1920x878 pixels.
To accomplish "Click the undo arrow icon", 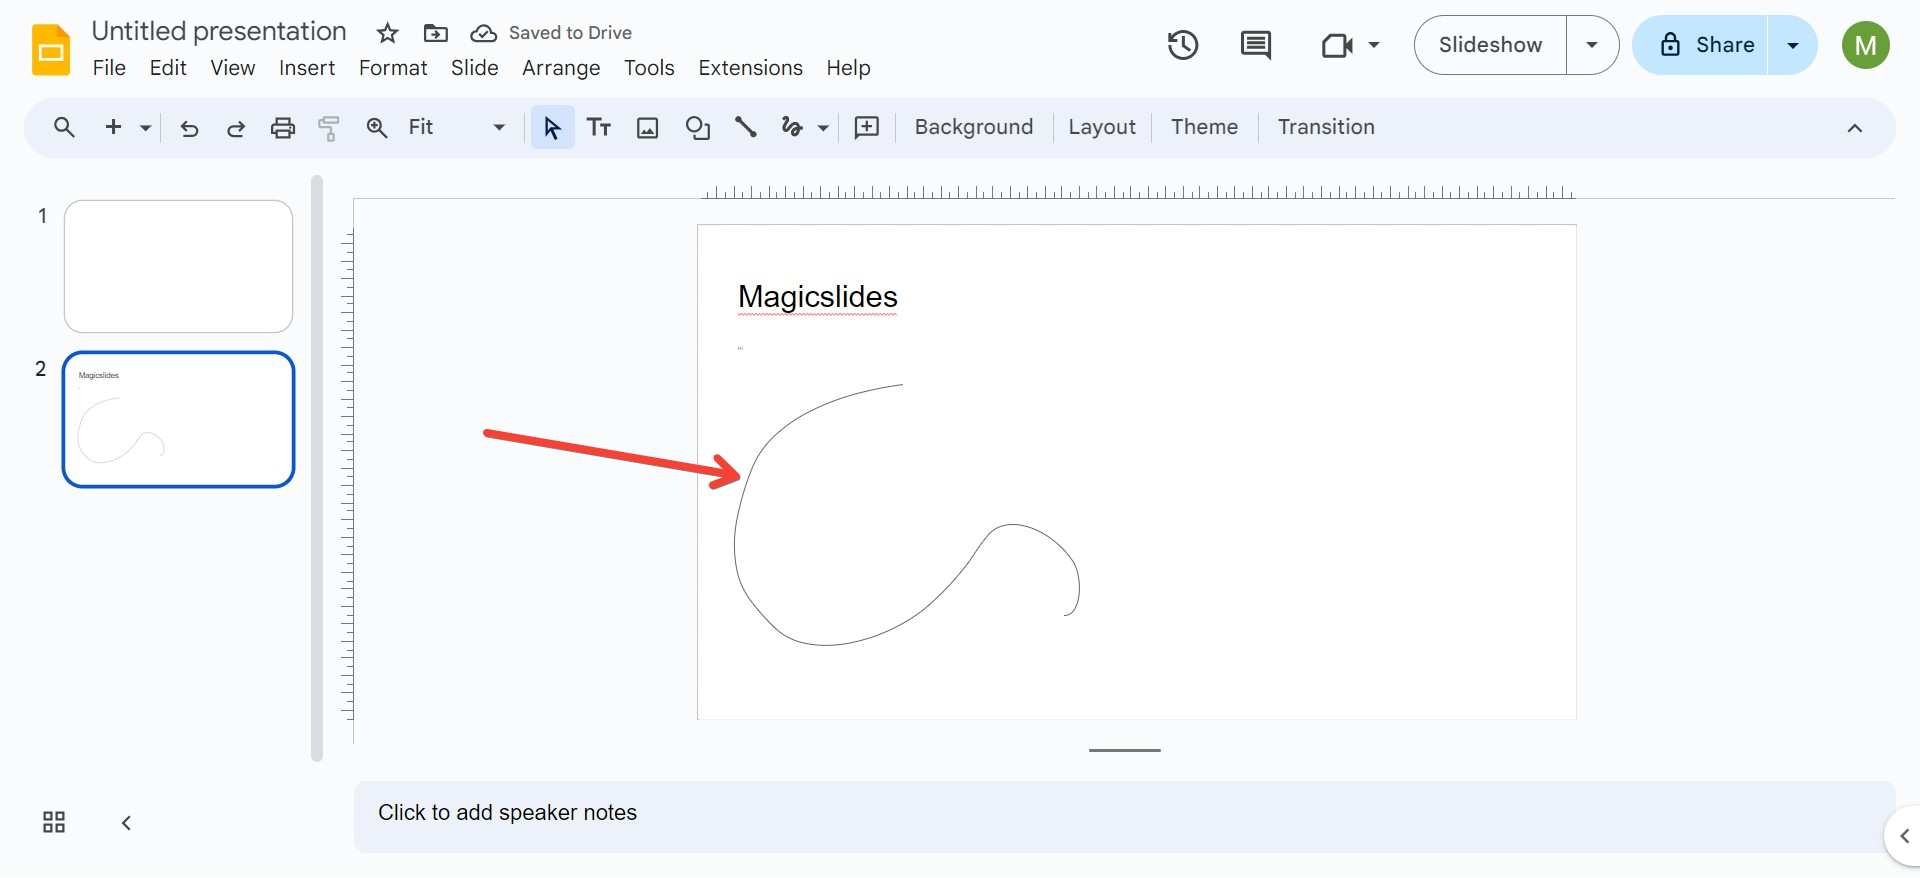I will coord(189,128).
